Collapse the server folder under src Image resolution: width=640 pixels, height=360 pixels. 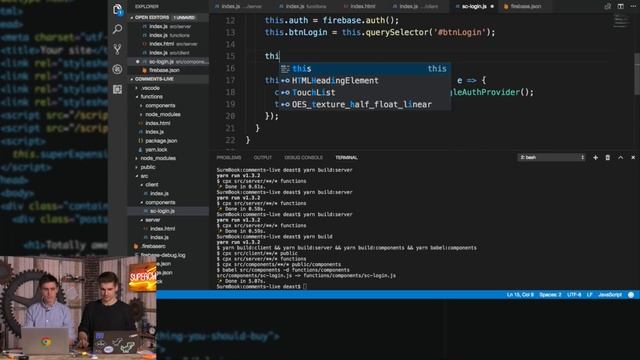point(152,220)
